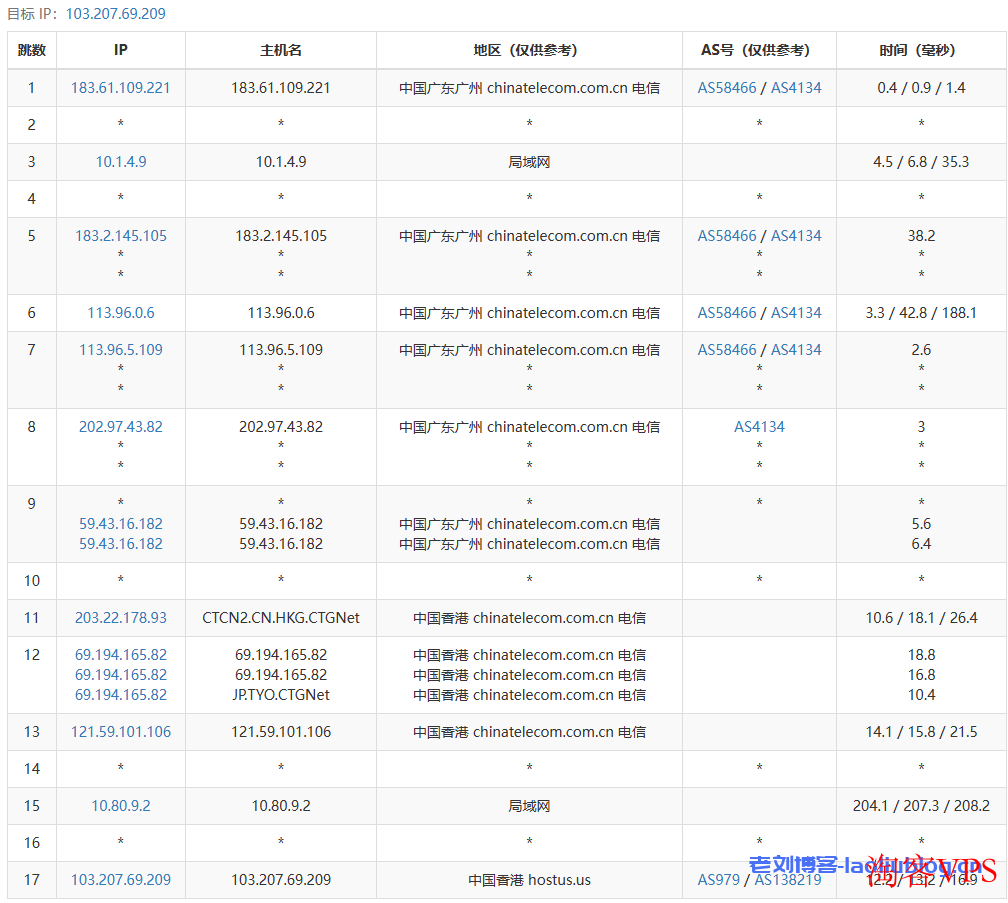Click hop number 16 in the 跳数 column
The height and width of the screenshot is (903, 1008).
32,843
